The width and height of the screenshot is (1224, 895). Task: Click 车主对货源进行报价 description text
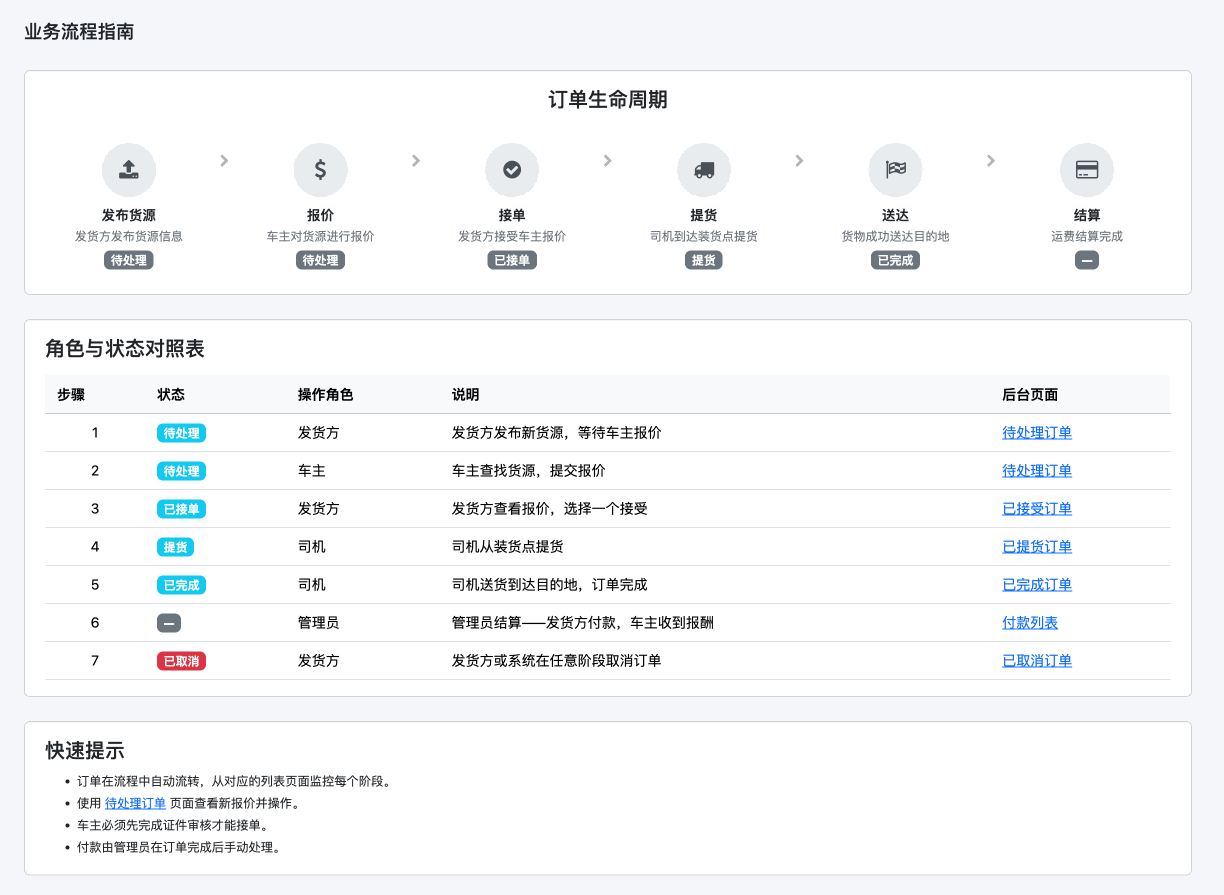(320, 237)
